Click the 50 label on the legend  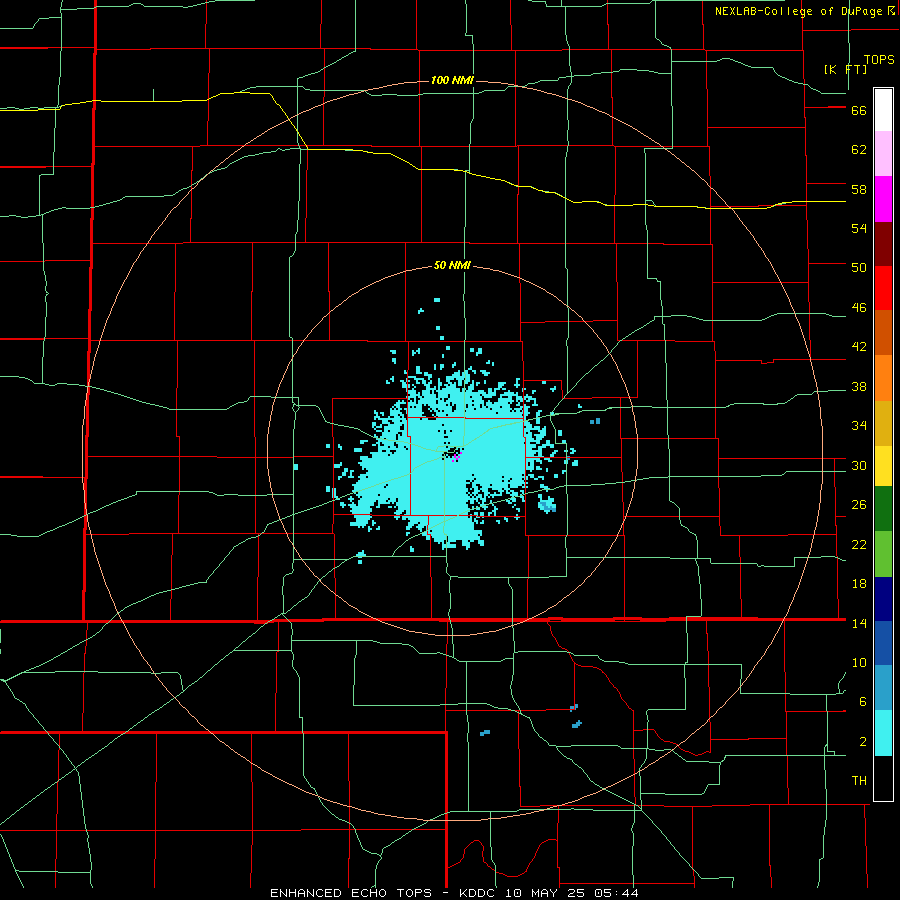pos(859,268)
